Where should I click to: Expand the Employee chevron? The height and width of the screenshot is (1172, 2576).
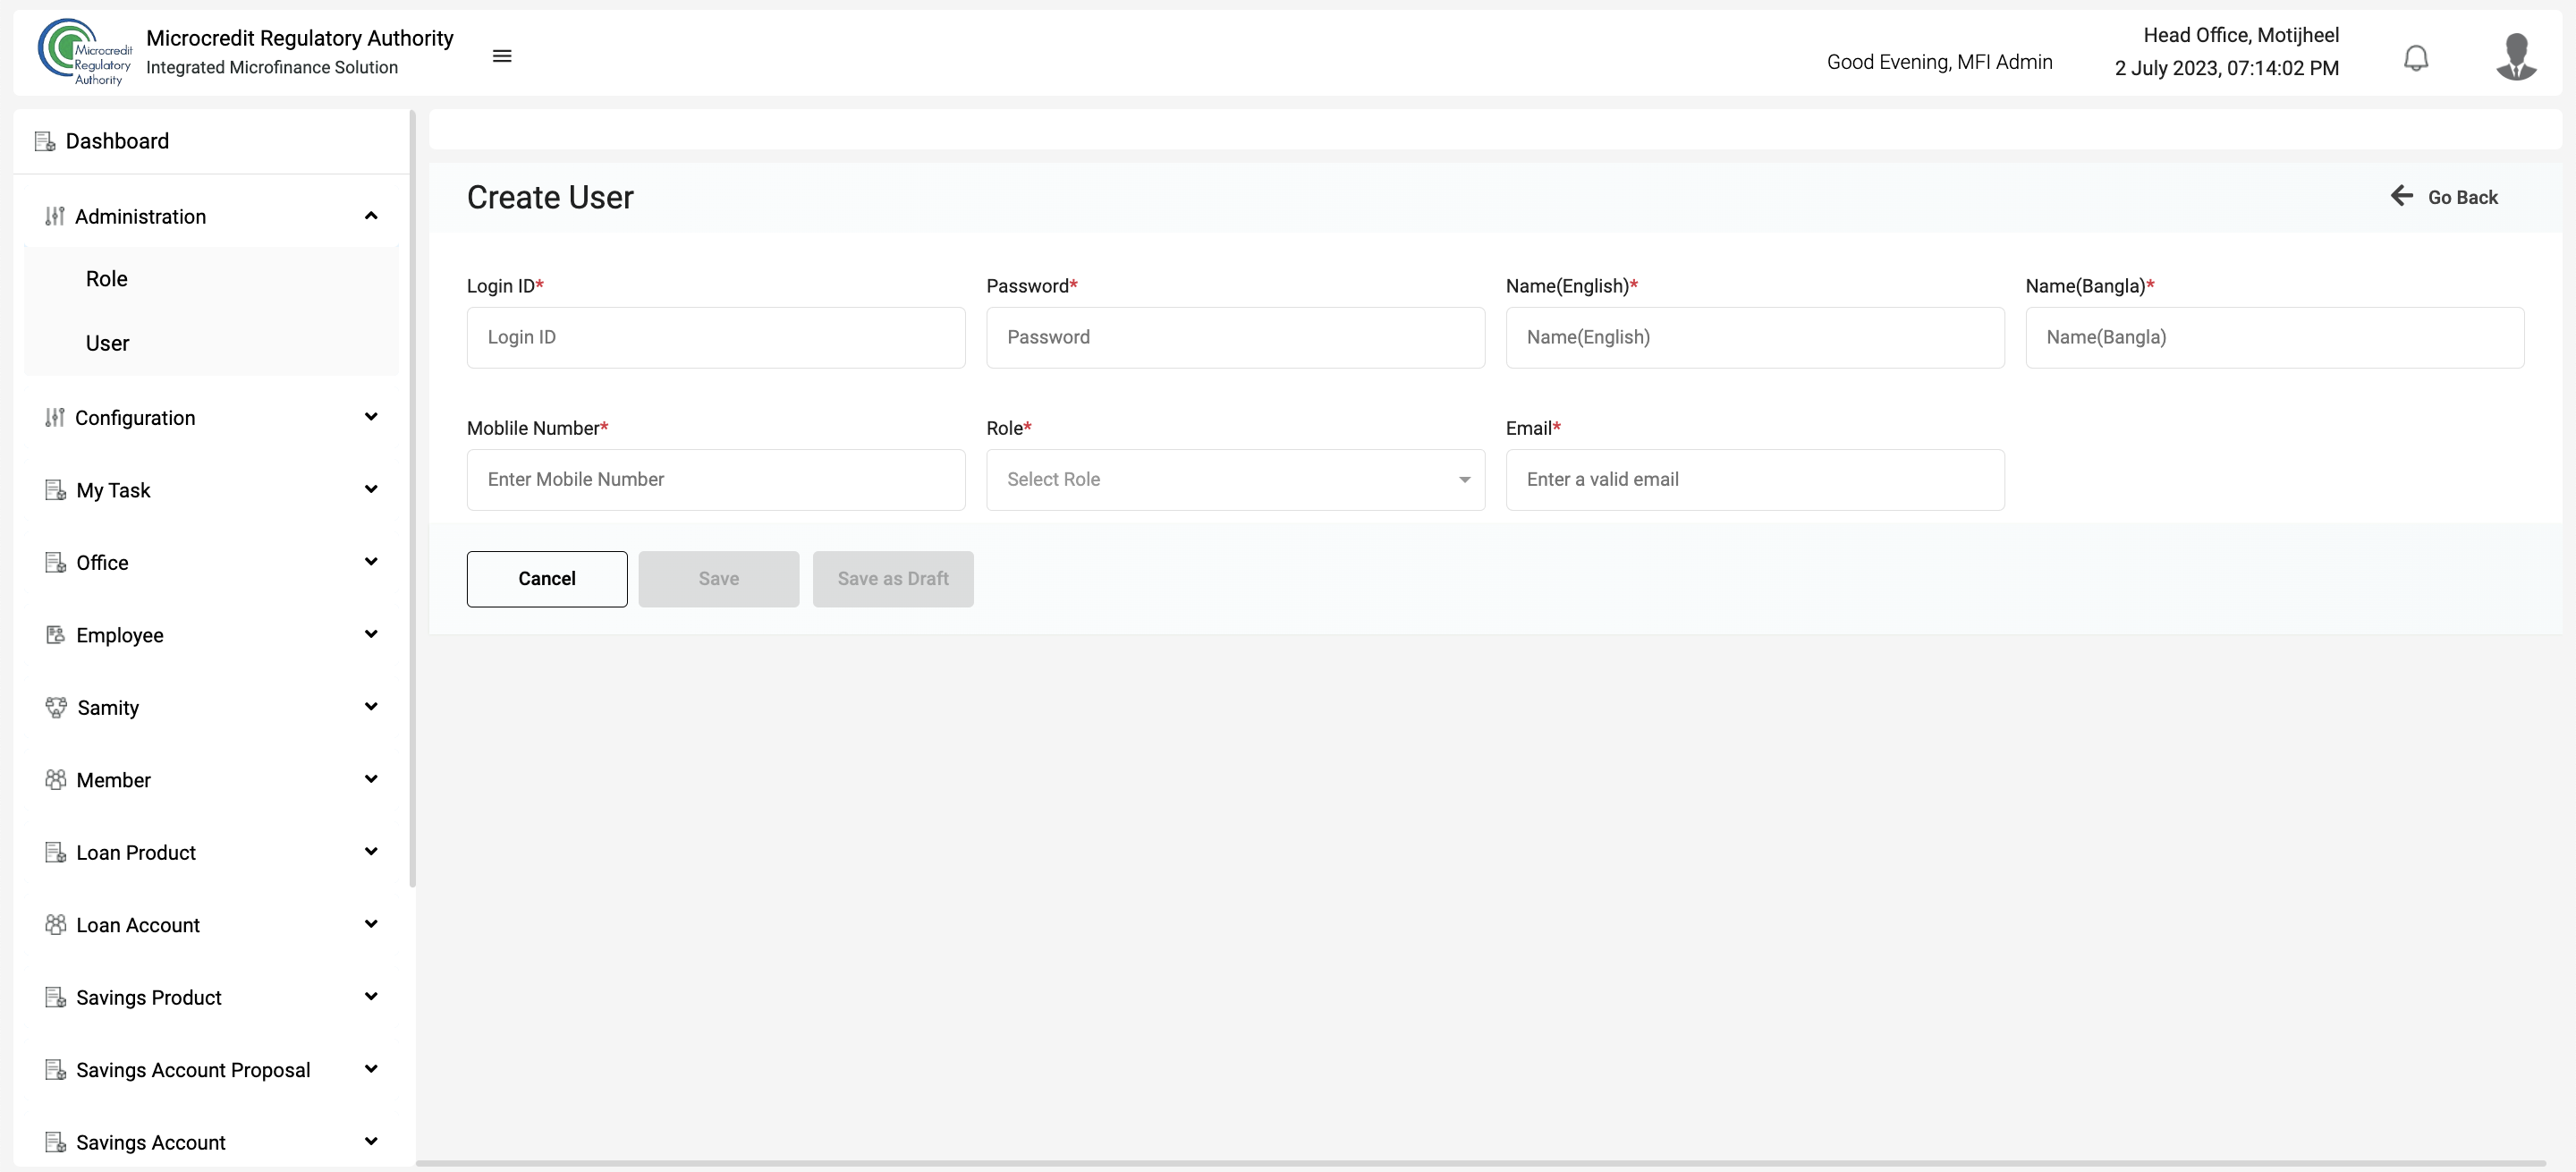[371, 634]
